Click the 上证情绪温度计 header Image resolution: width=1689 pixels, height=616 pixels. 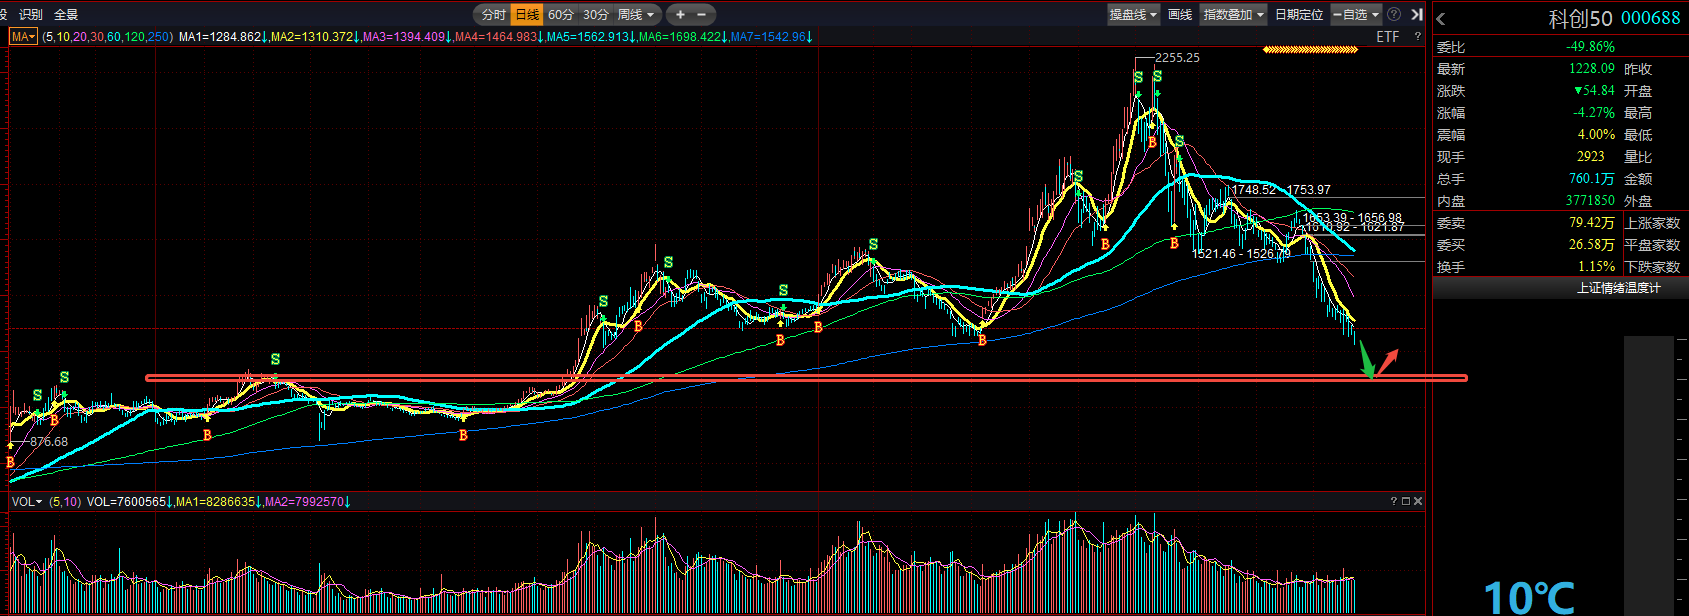point(1618,288)
